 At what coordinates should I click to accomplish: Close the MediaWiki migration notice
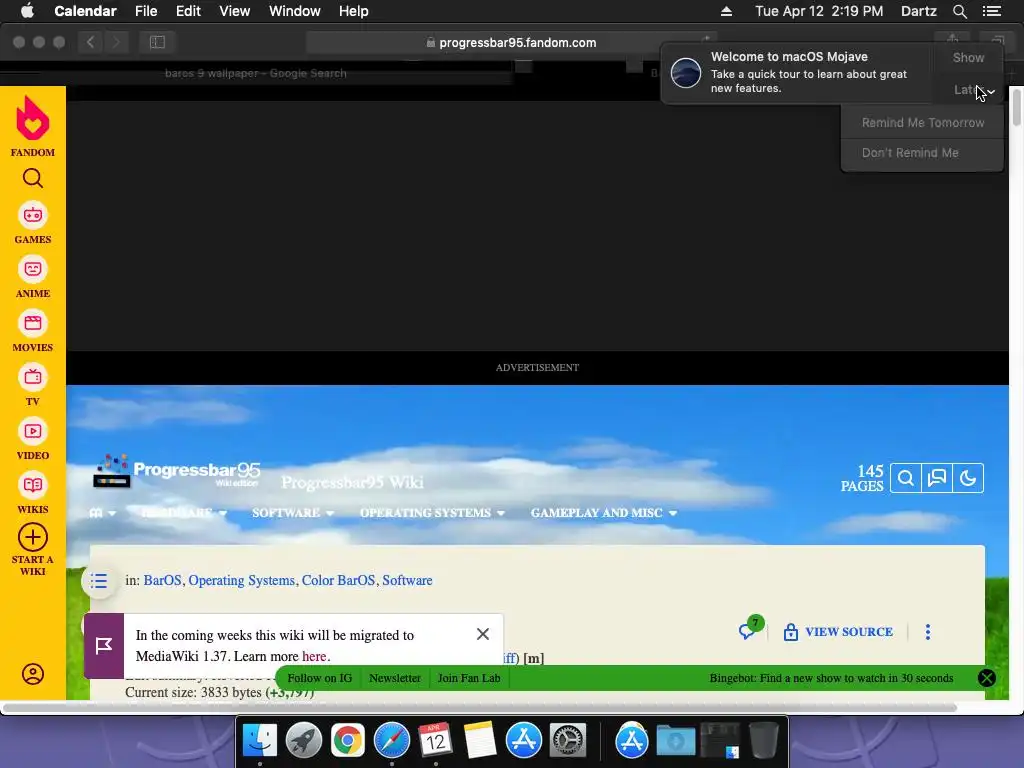483,634
